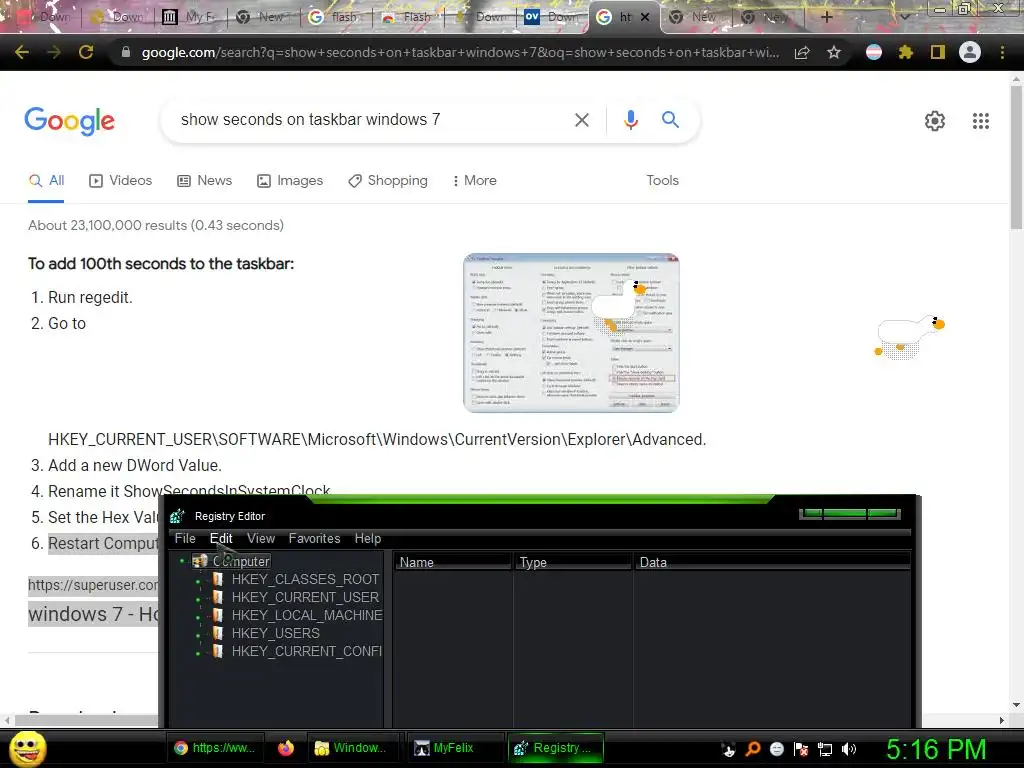Switch to Chrome taskbar button

click(215, 748)
